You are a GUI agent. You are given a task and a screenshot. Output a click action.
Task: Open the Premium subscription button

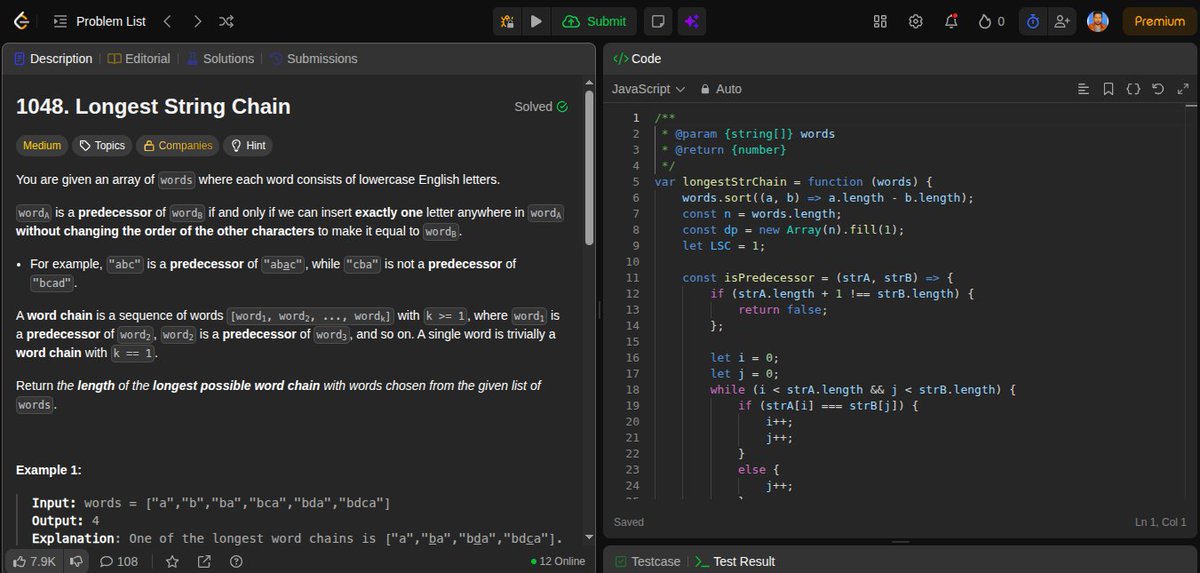tap(1159, 21)
